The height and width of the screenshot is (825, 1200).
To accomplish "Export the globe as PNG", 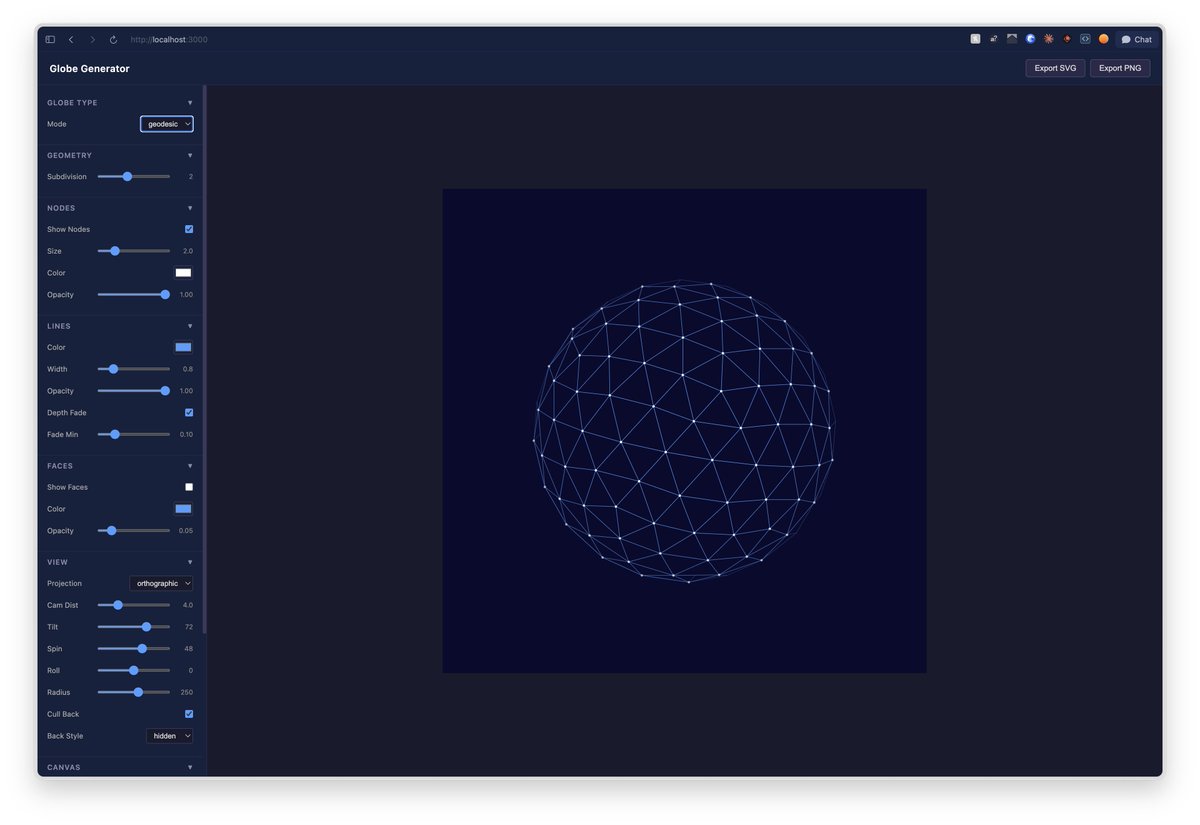I will click(1120, 68).
